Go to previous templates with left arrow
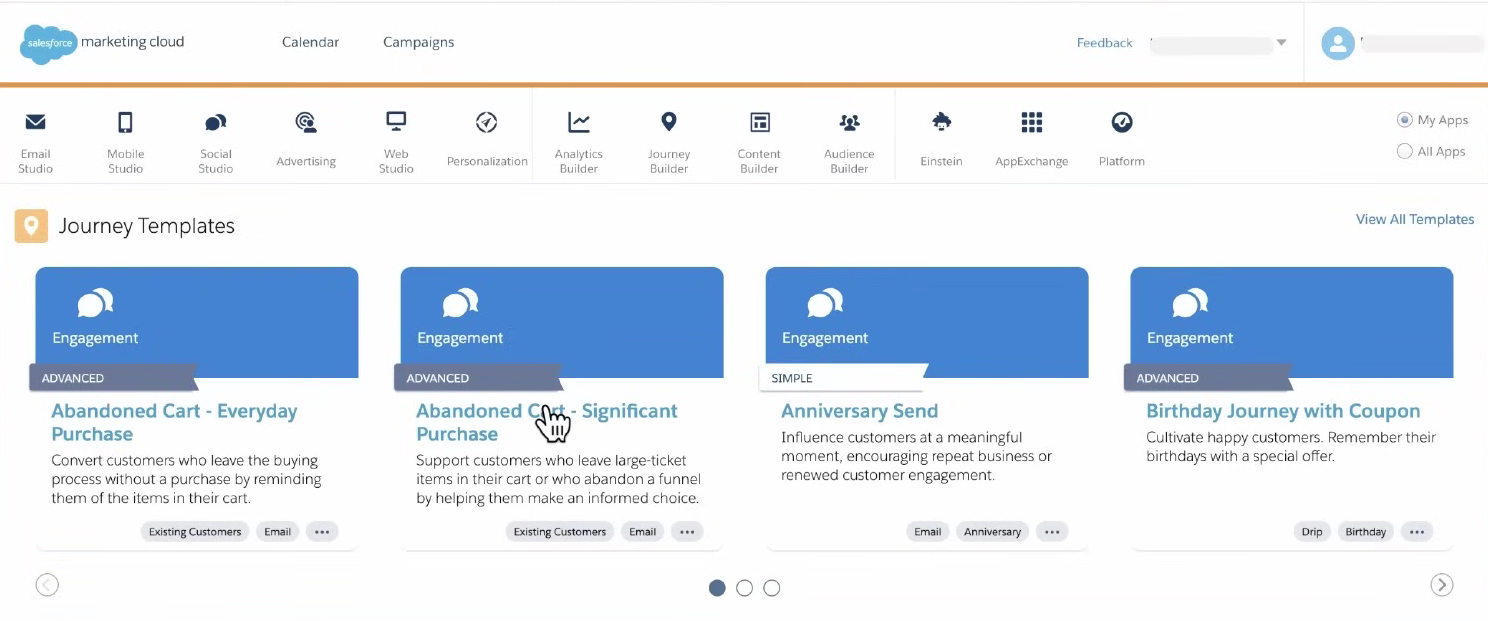This screenshot has width=1488, height=621. pyautogui.click(x=47, y=585)
